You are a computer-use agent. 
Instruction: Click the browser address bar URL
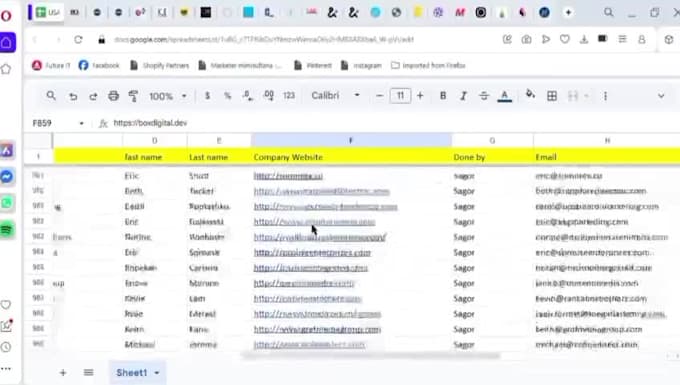click(264, 39)
